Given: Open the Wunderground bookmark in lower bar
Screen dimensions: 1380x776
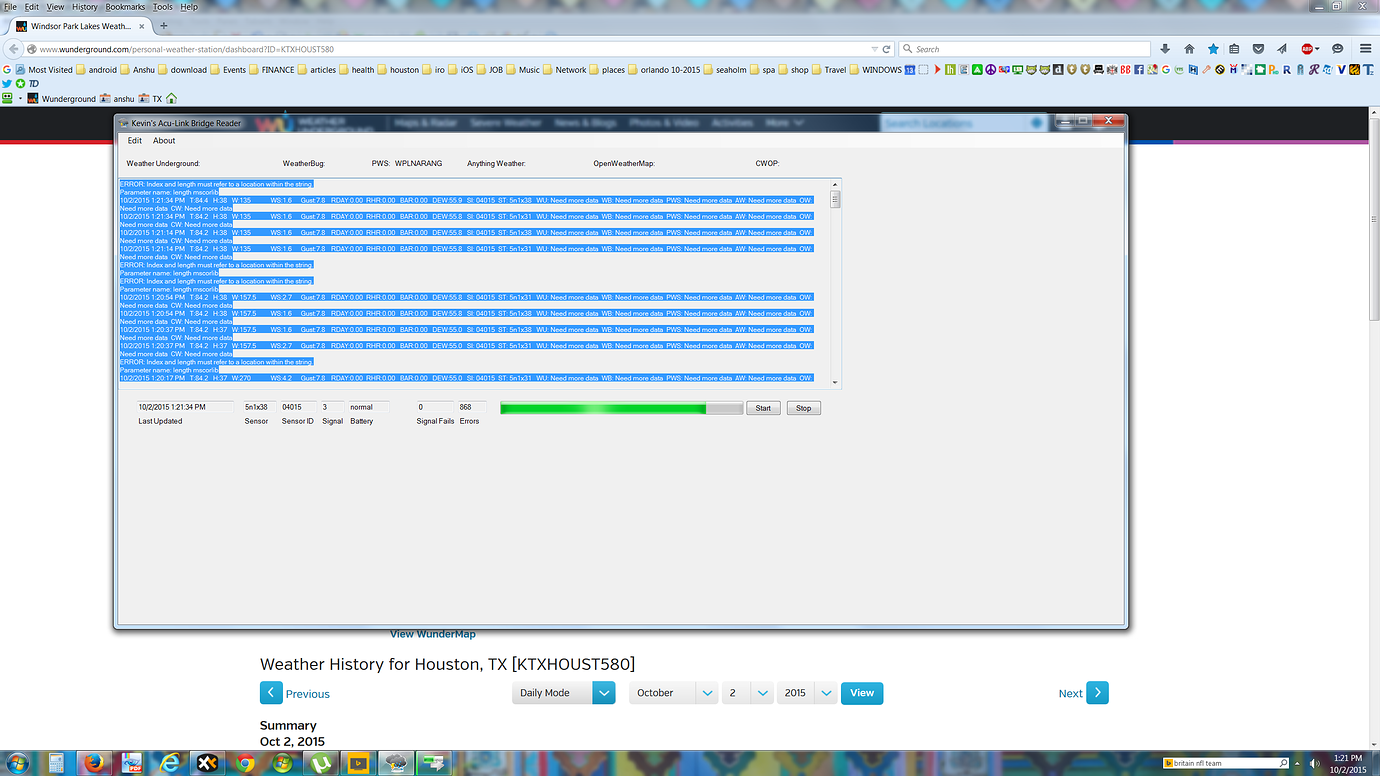Looking at the screenshot, I should tap(62, 99).
